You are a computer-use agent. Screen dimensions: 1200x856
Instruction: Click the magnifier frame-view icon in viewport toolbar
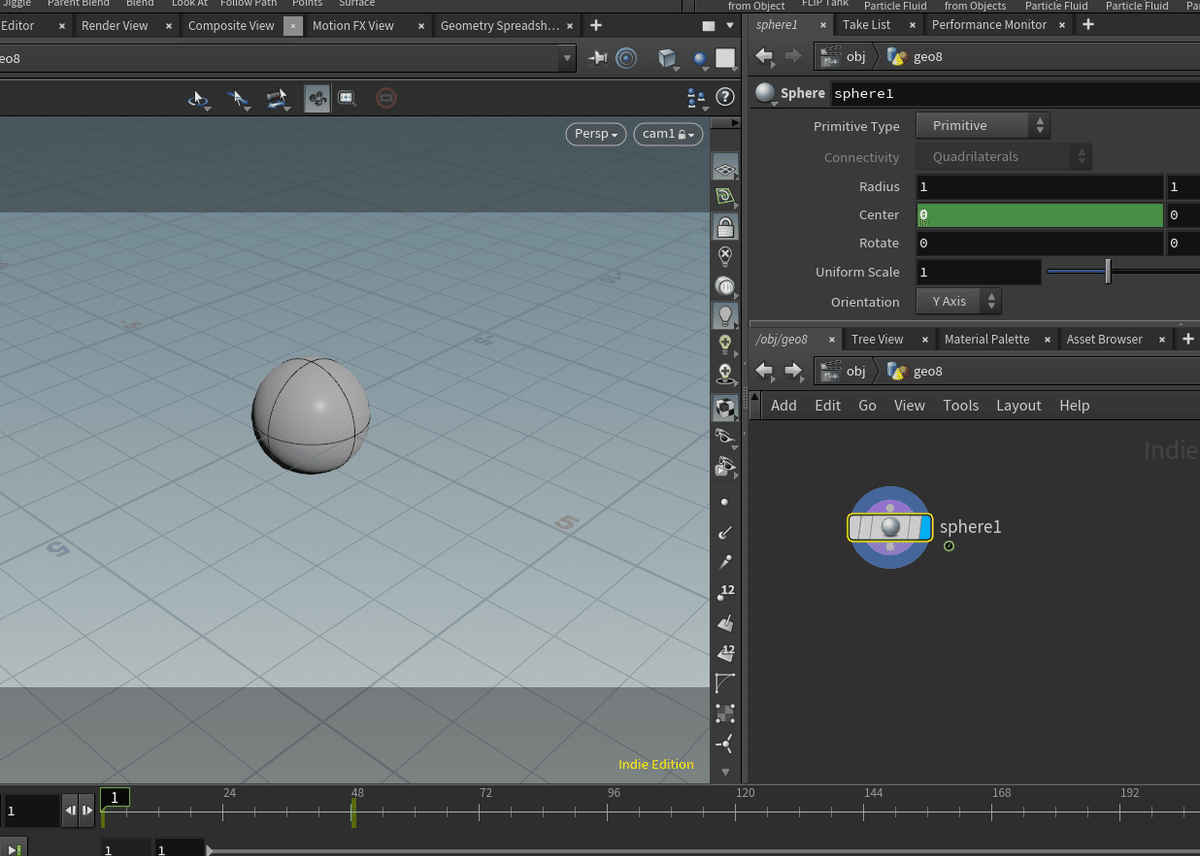click(x=347, y=98)
